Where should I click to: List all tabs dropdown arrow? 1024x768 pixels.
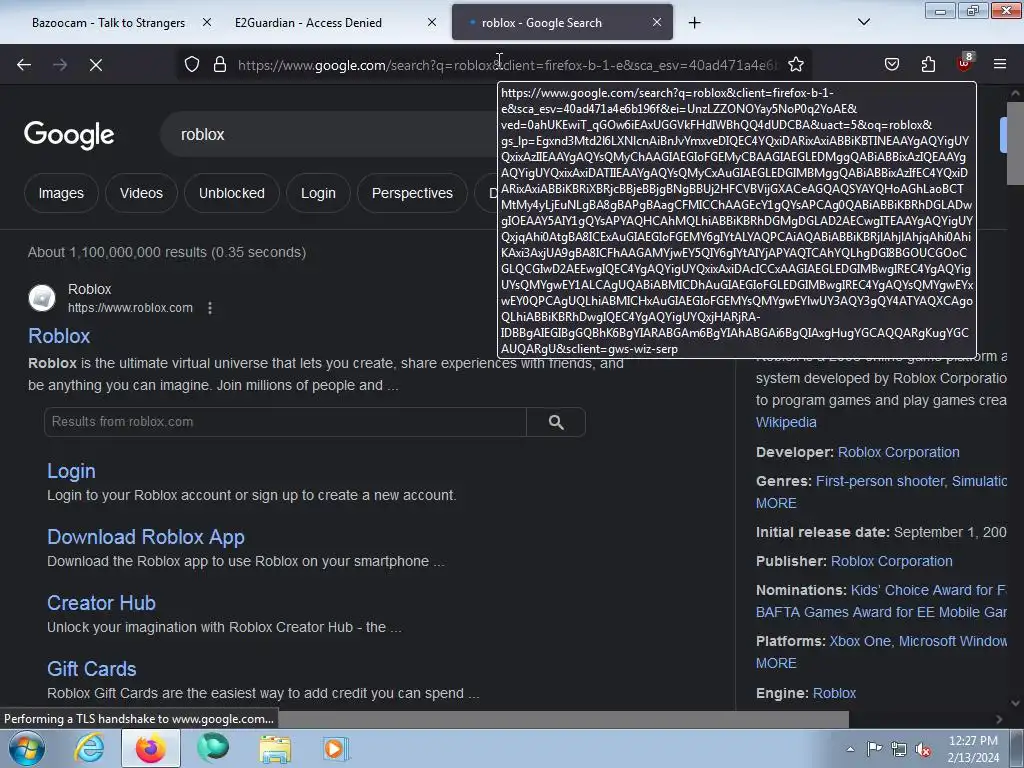tap(863, 22)
